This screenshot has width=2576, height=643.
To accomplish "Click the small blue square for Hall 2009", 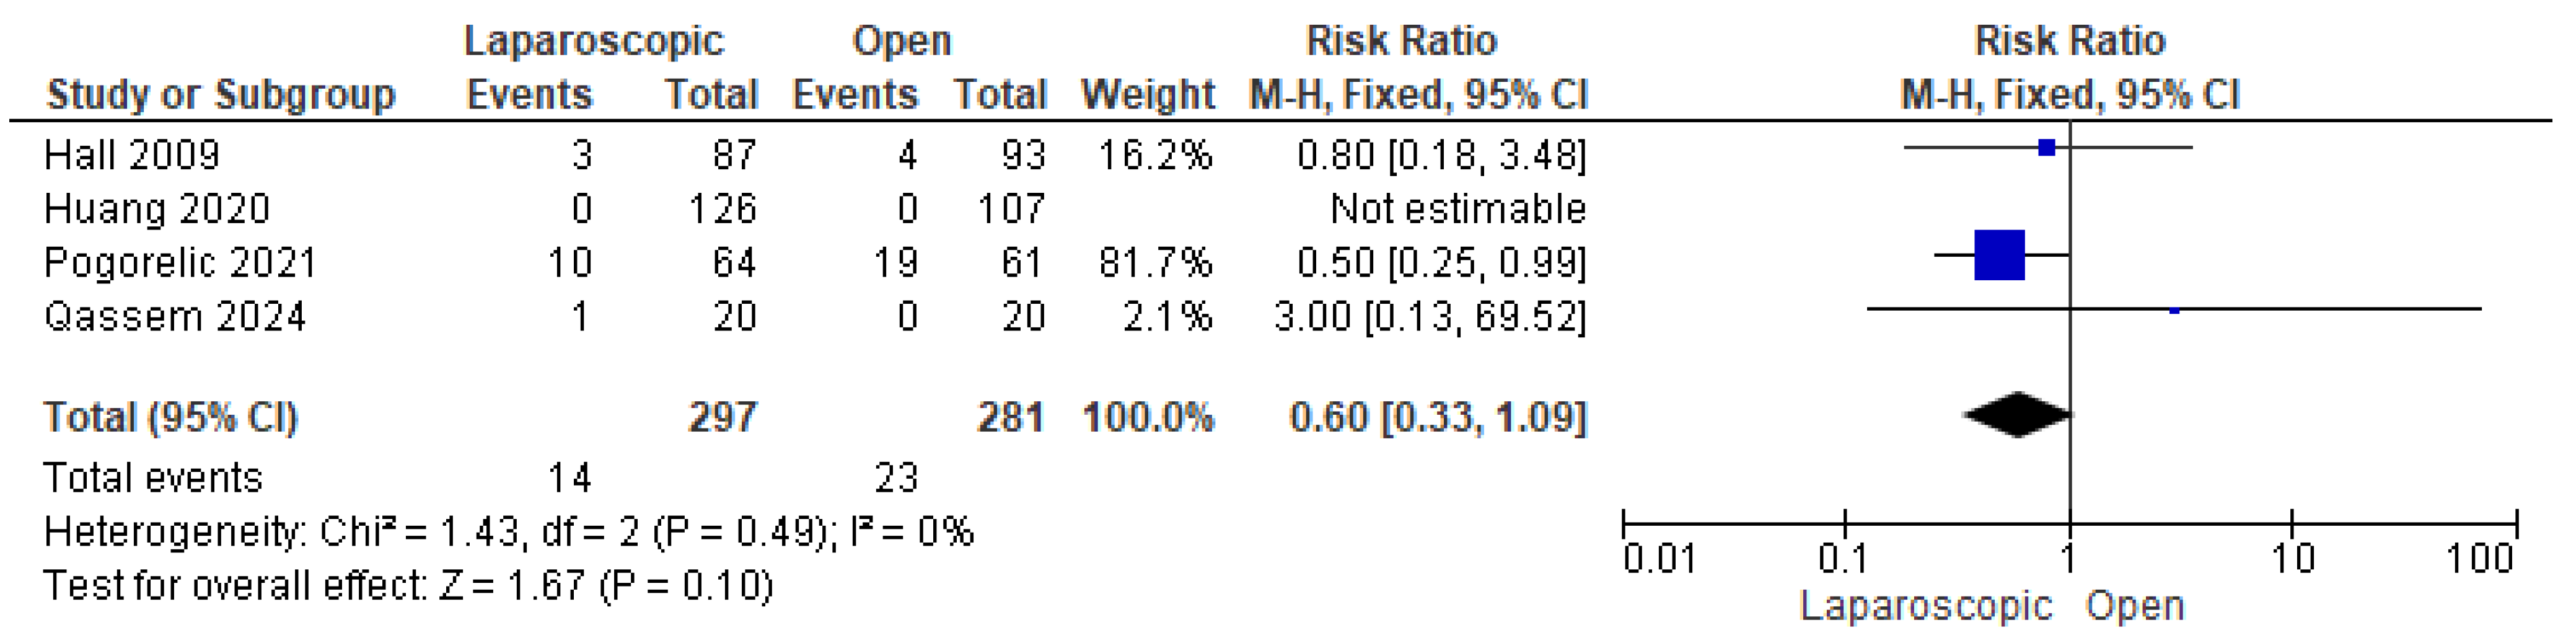I will (2046, 148).
